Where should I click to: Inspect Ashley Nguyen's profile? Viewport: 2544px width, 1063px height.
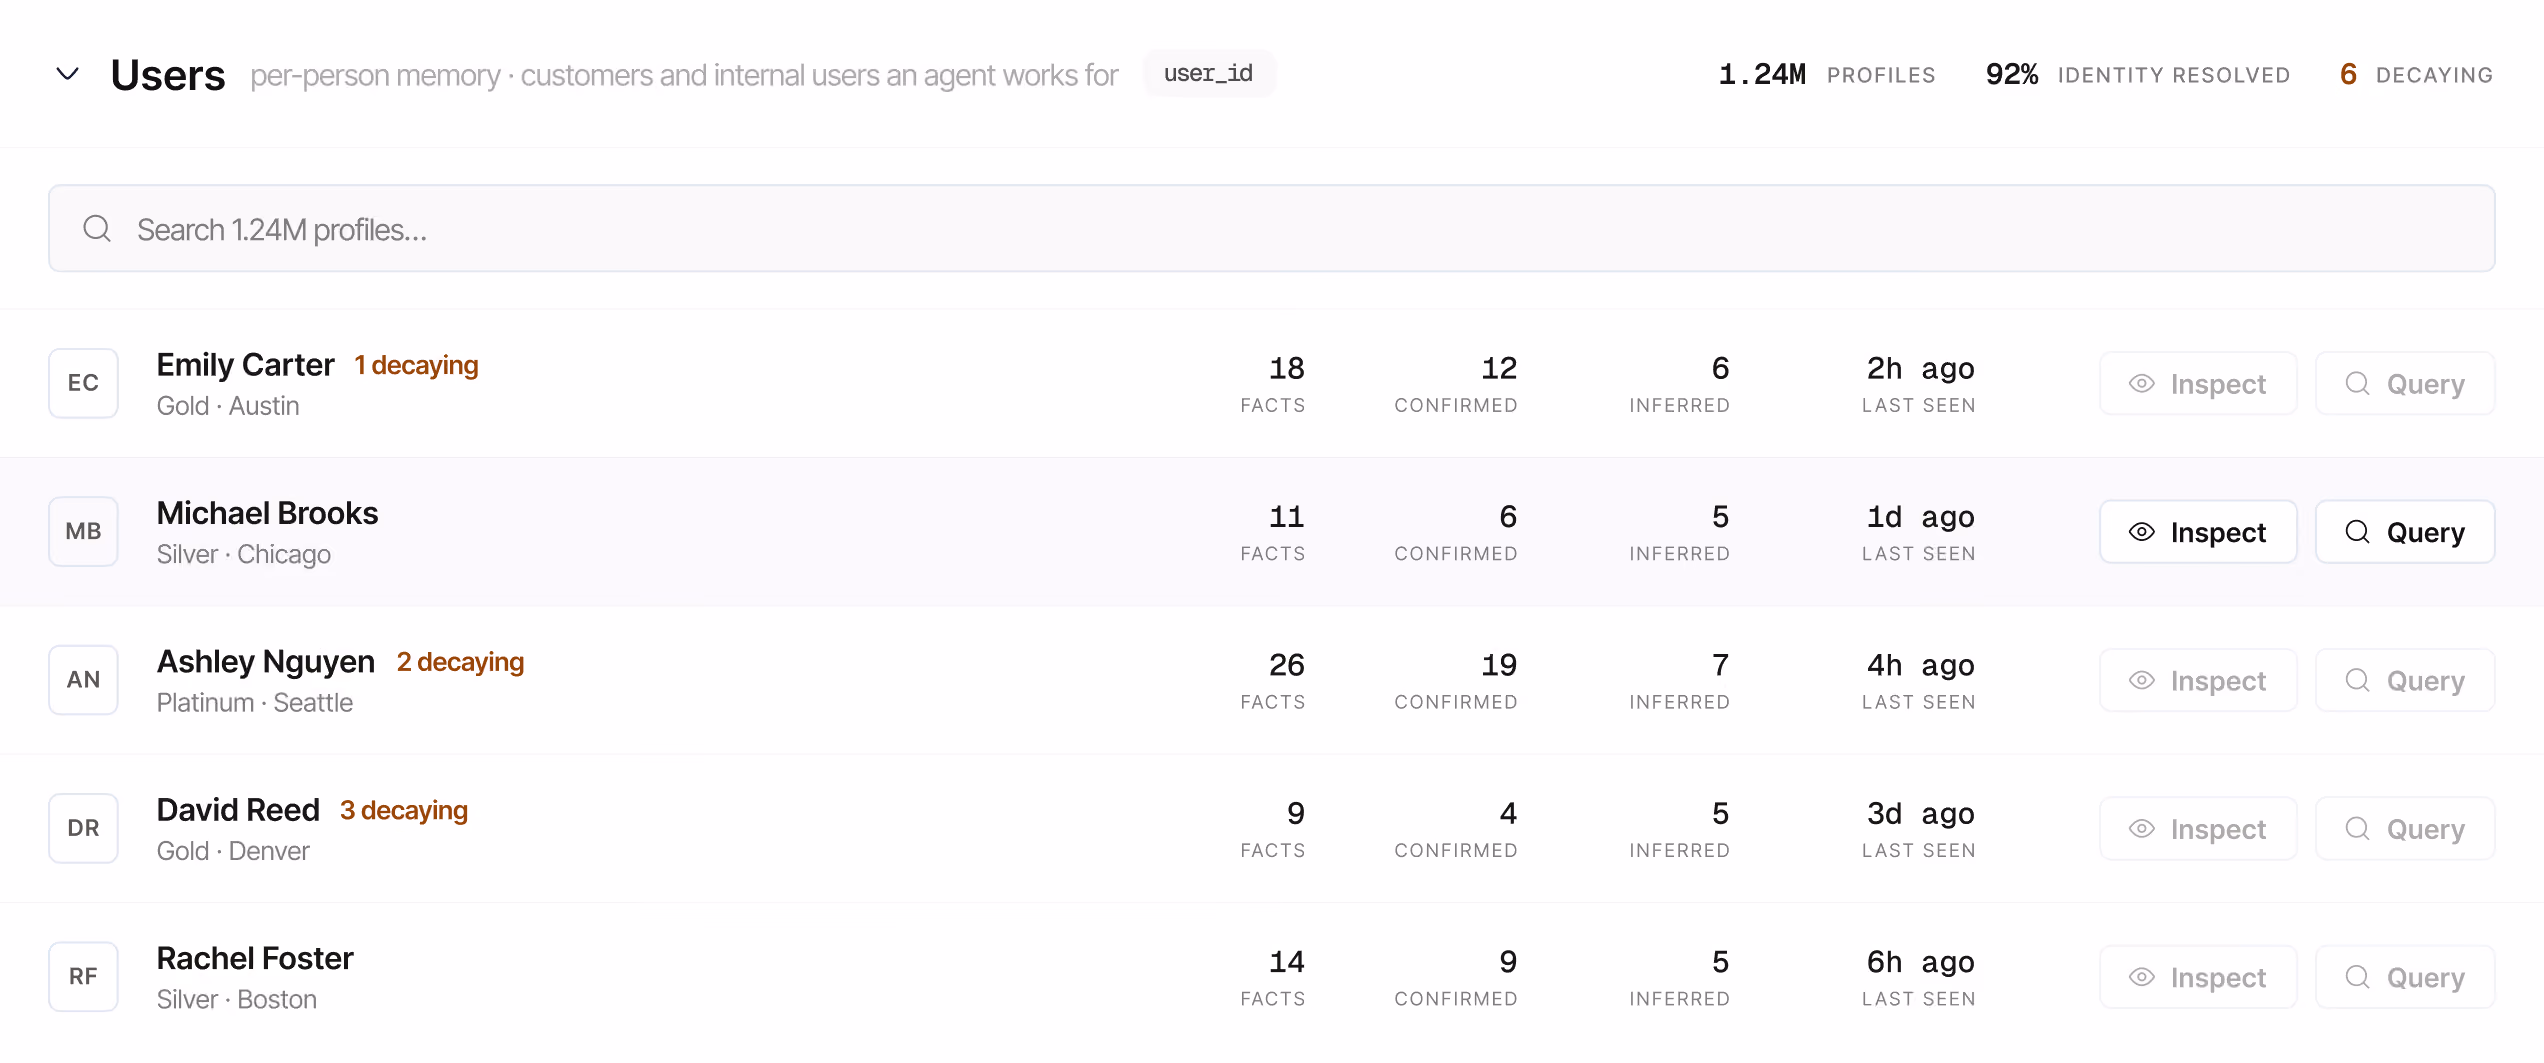click(2198, 680)
